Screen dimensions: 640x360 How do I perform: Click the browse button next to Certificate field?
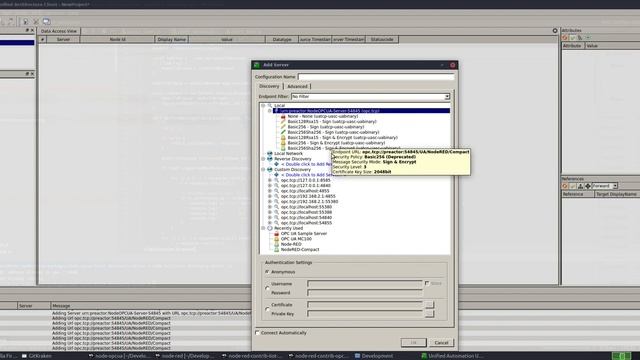tap(429, 305)
